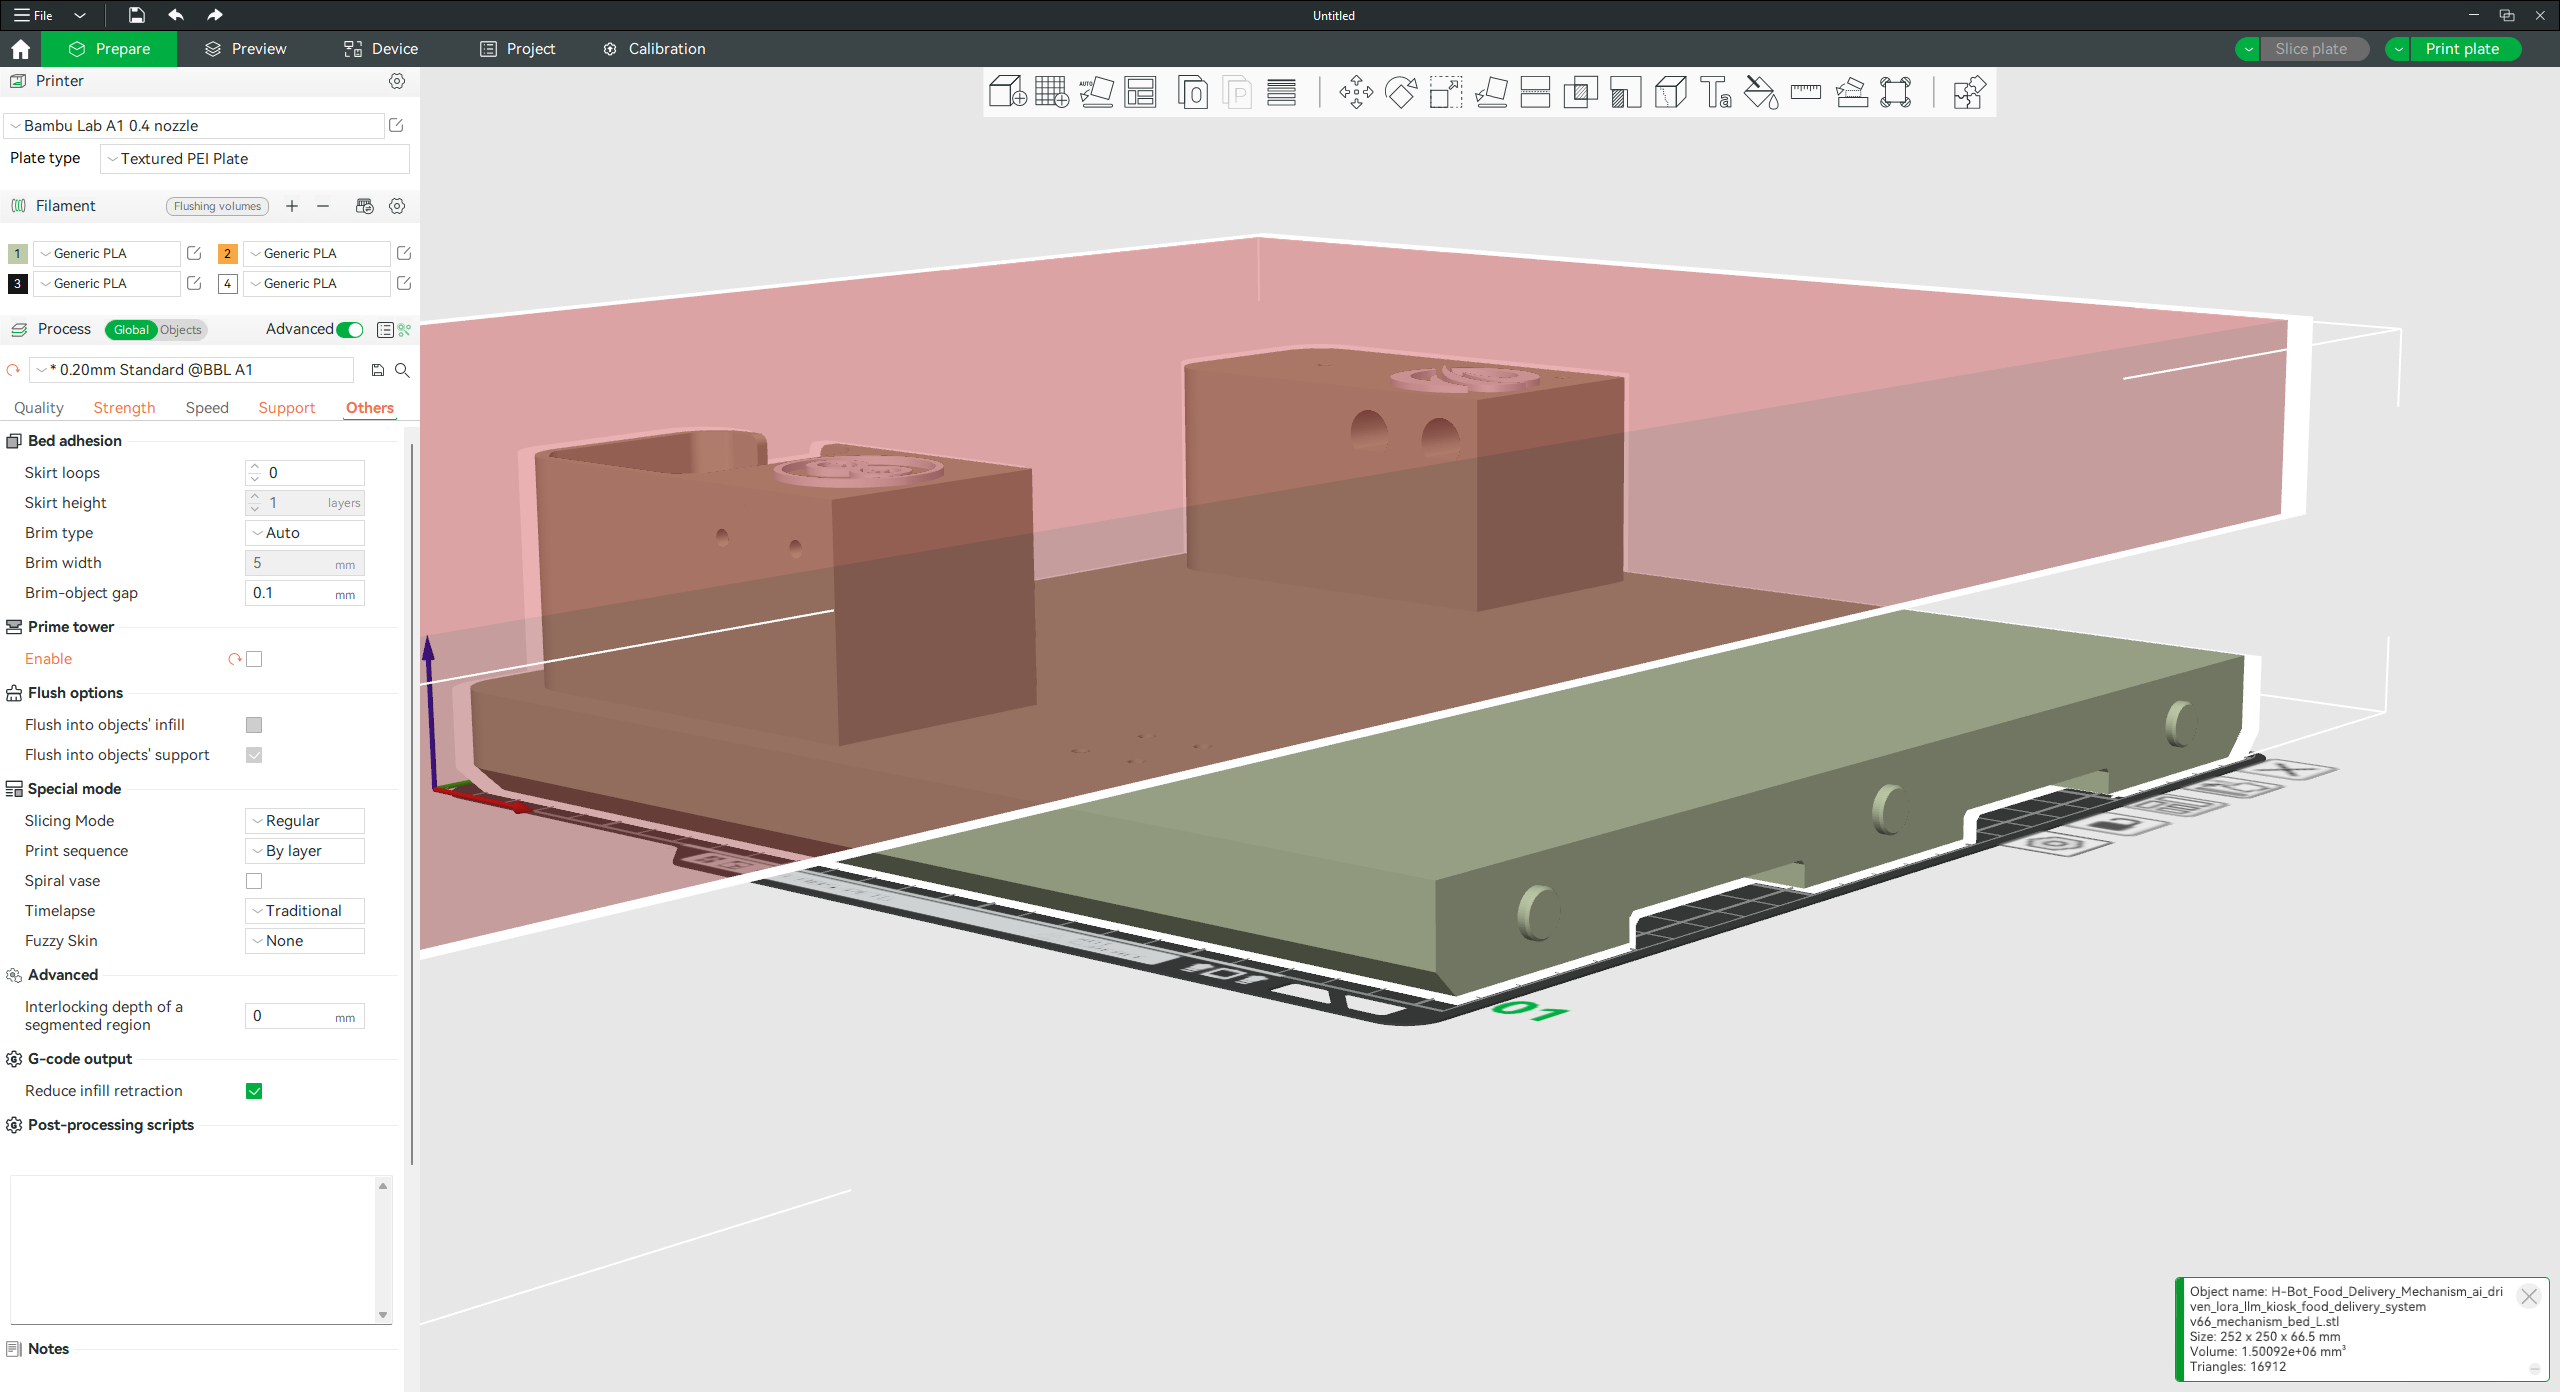Screen dimensions: 2560x1392
Task: Click the Flushing volumes button
Action: (x=217, y=206)
